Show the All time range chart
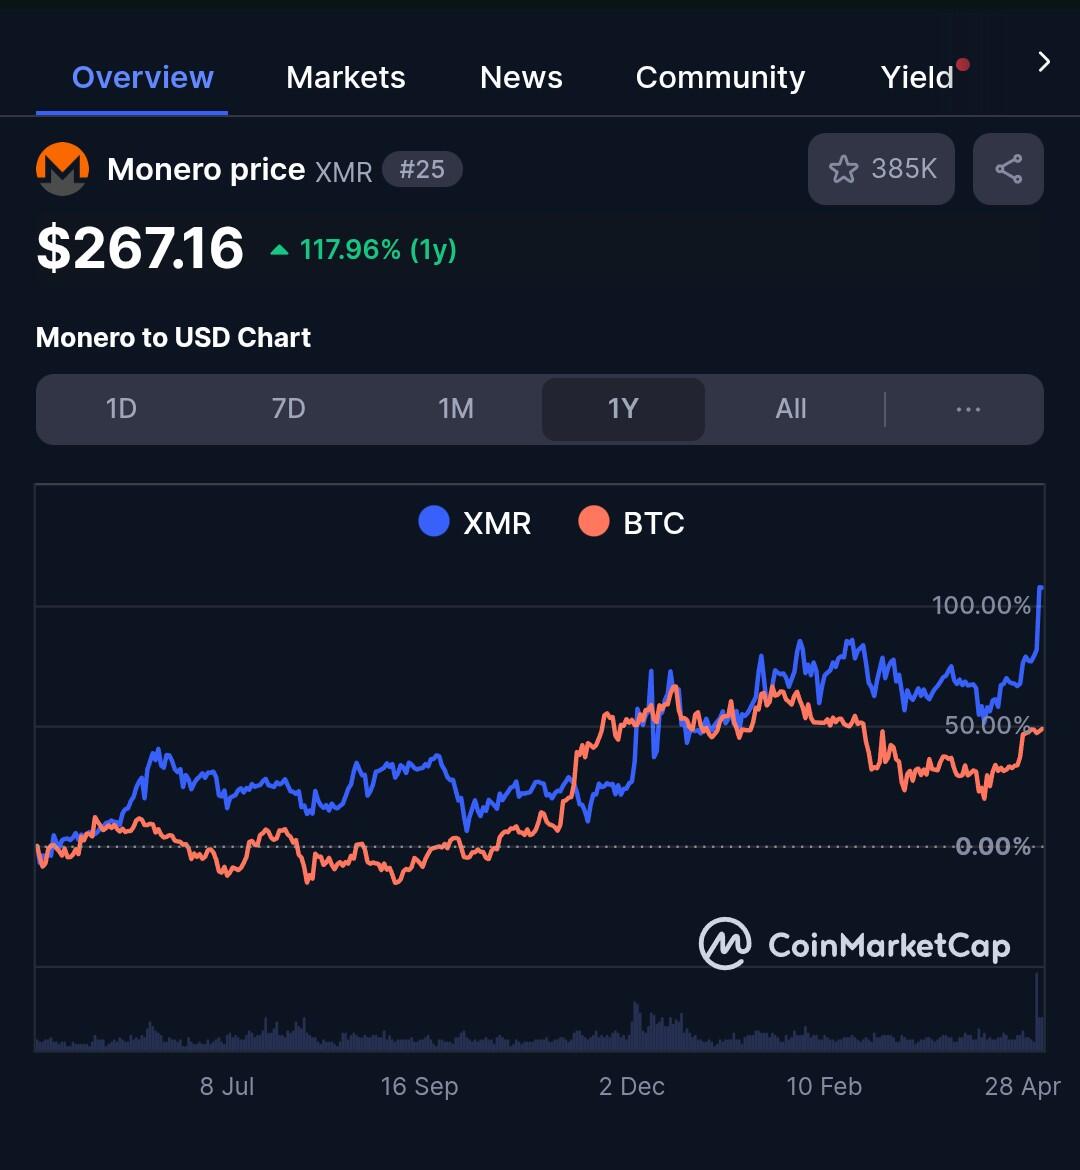1080x1170 pixels. [790, 409]
